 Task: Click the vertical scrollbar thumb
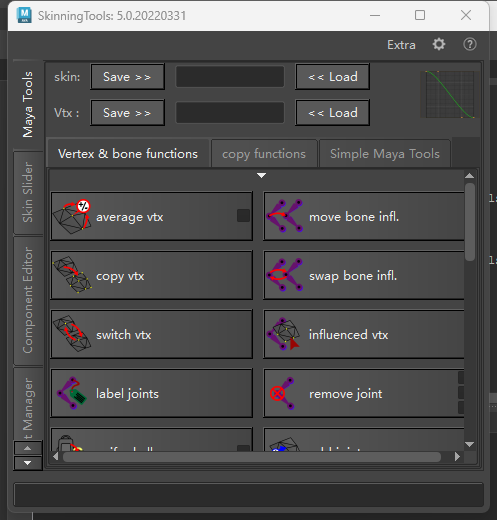[x=470, y=222]
